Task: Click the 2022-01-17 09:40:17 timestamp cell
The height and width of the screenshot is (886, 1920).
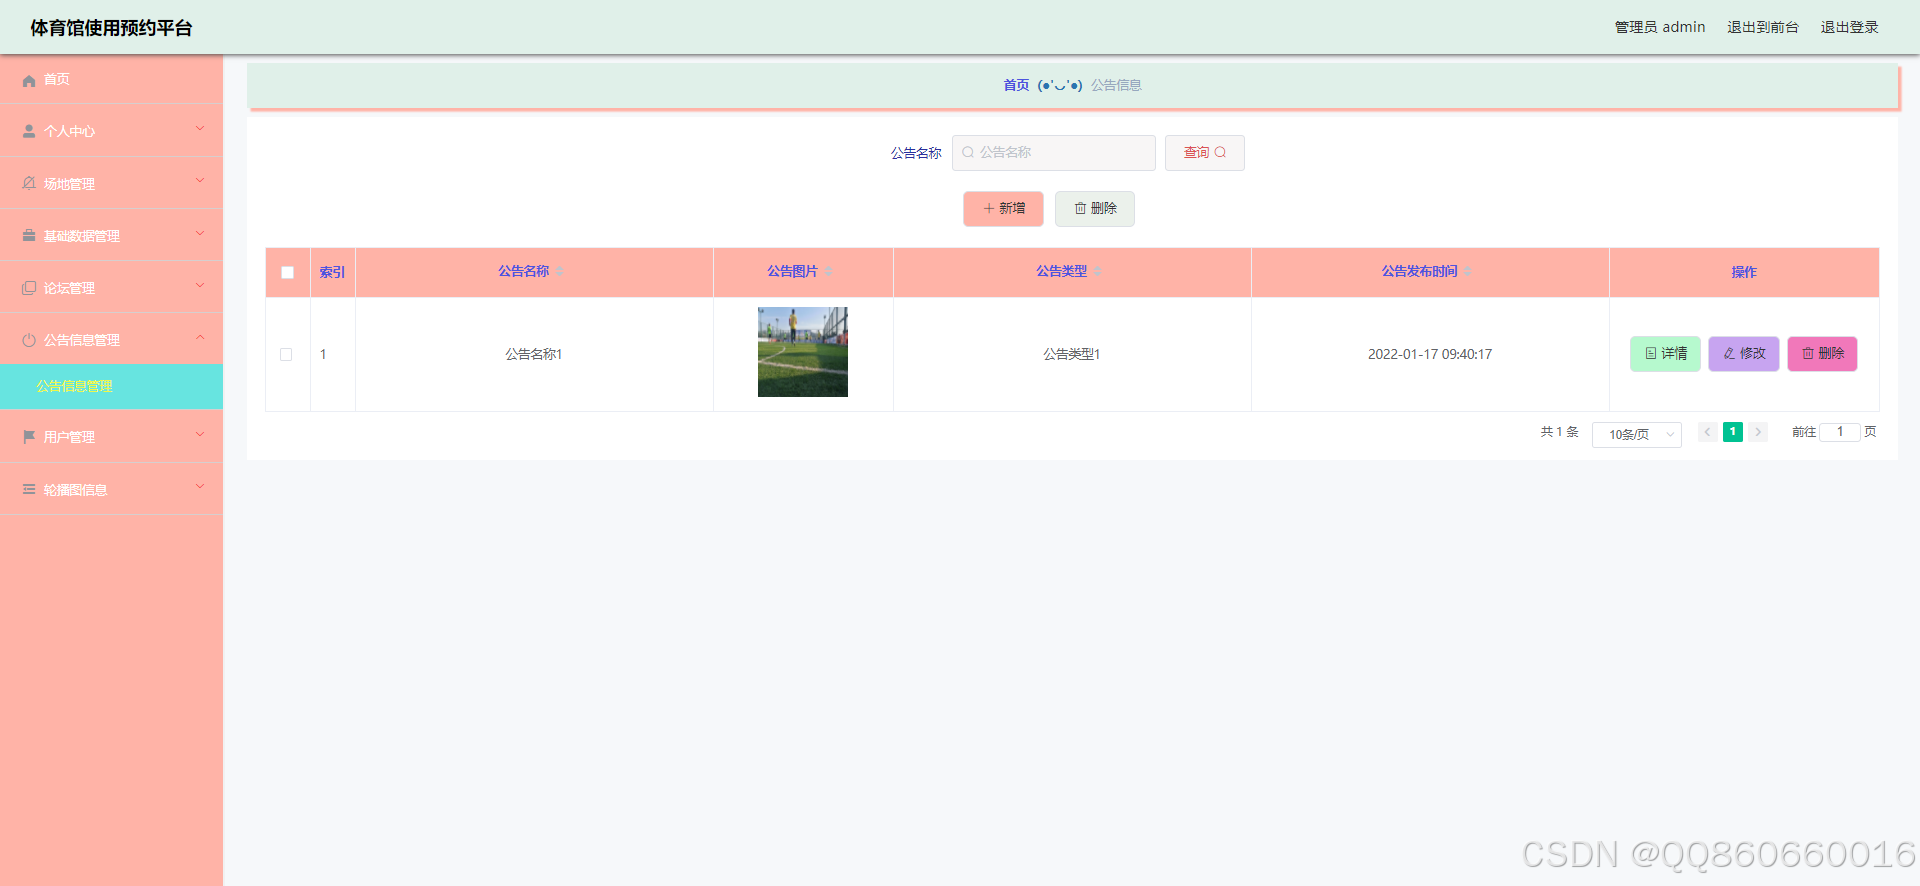Action: [x=1430, y=355]
